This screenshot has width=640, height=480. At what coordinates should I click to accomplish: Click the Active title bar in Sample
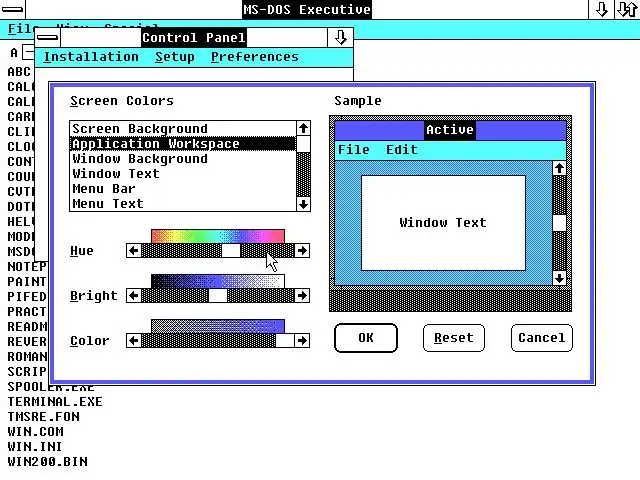[450, 130]
